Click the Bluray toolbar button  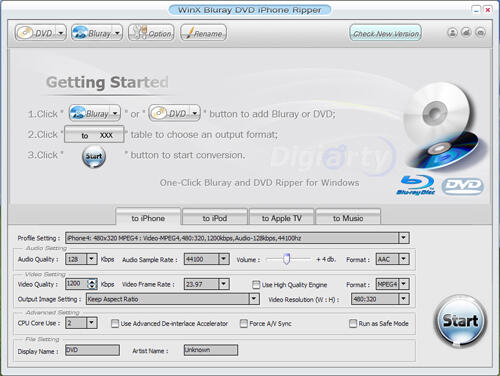[92, 33]
